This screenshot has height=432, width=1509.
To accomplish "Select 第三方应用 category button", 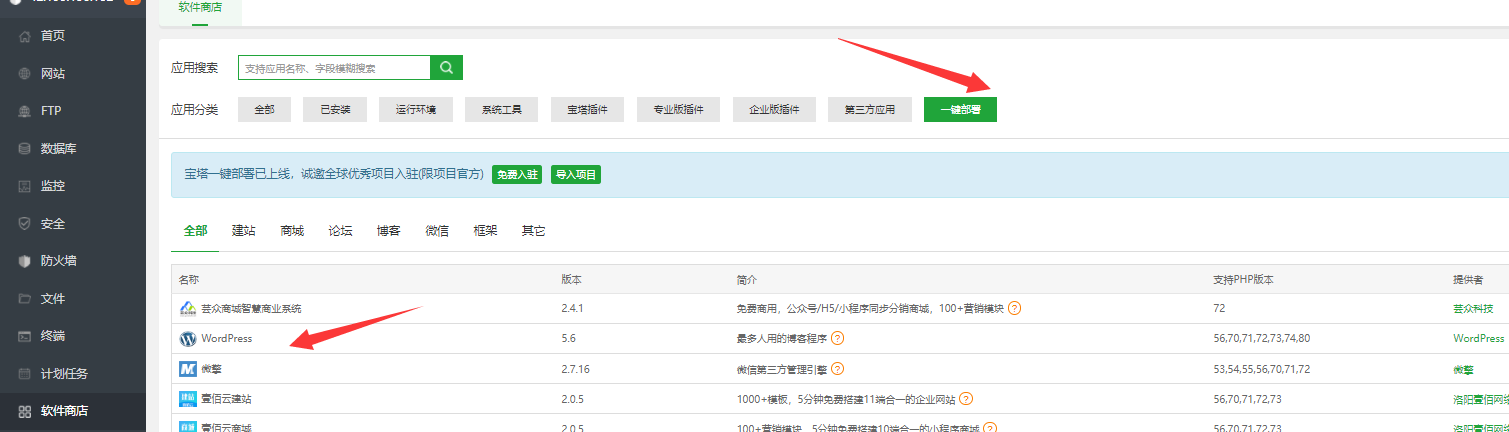I will (x=870, y=110).
